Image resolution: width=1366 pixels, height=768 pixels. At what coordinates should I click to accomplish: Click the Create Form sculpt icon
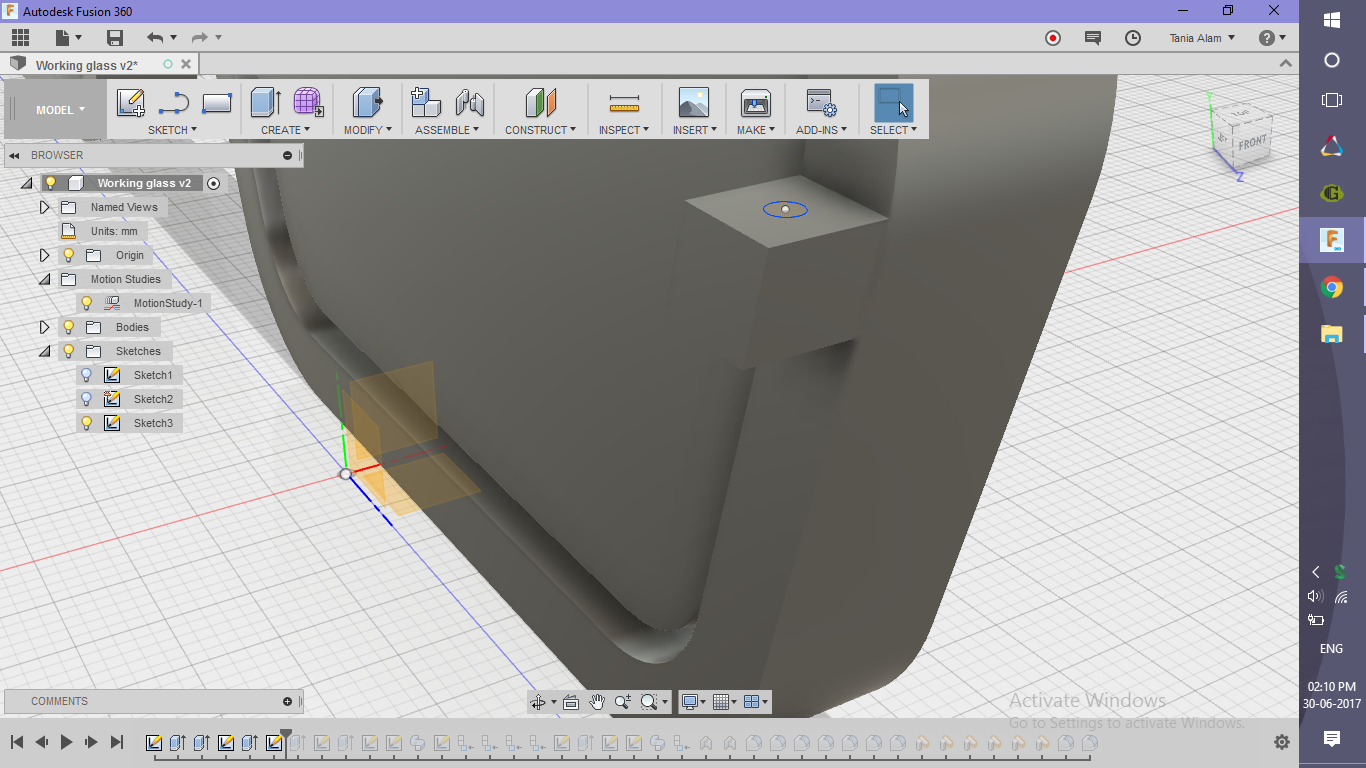308,102
